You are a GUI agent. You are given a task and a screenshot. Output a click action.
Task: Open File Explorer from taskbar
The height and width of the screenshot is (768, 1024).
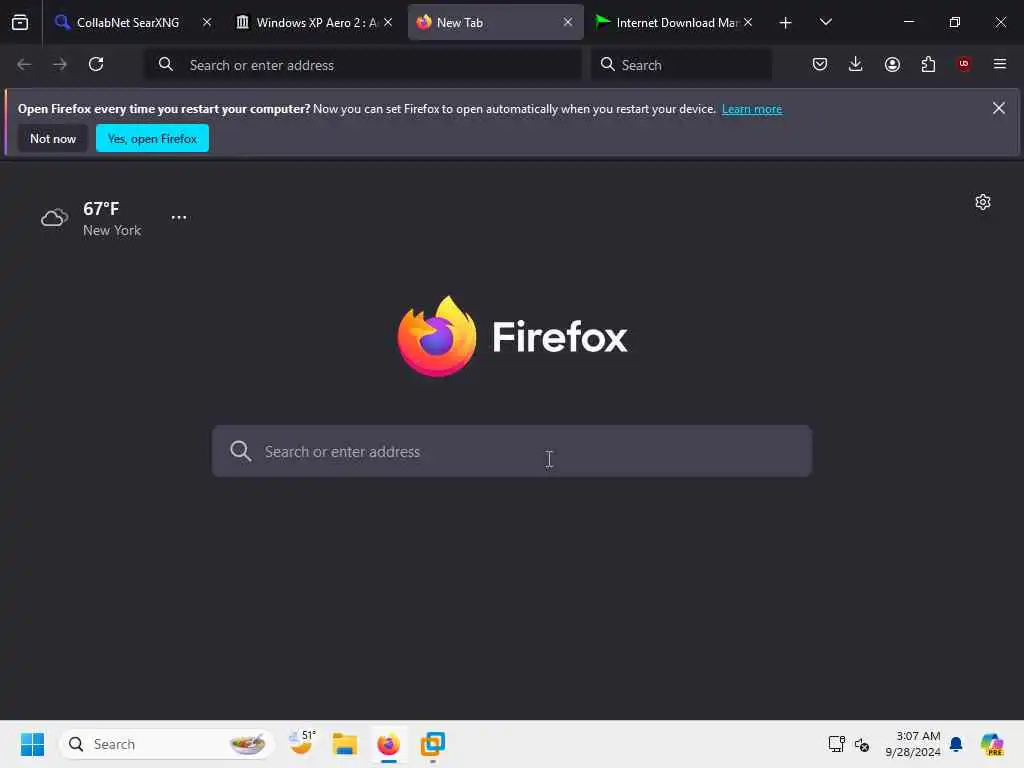(x=344, y=744)
